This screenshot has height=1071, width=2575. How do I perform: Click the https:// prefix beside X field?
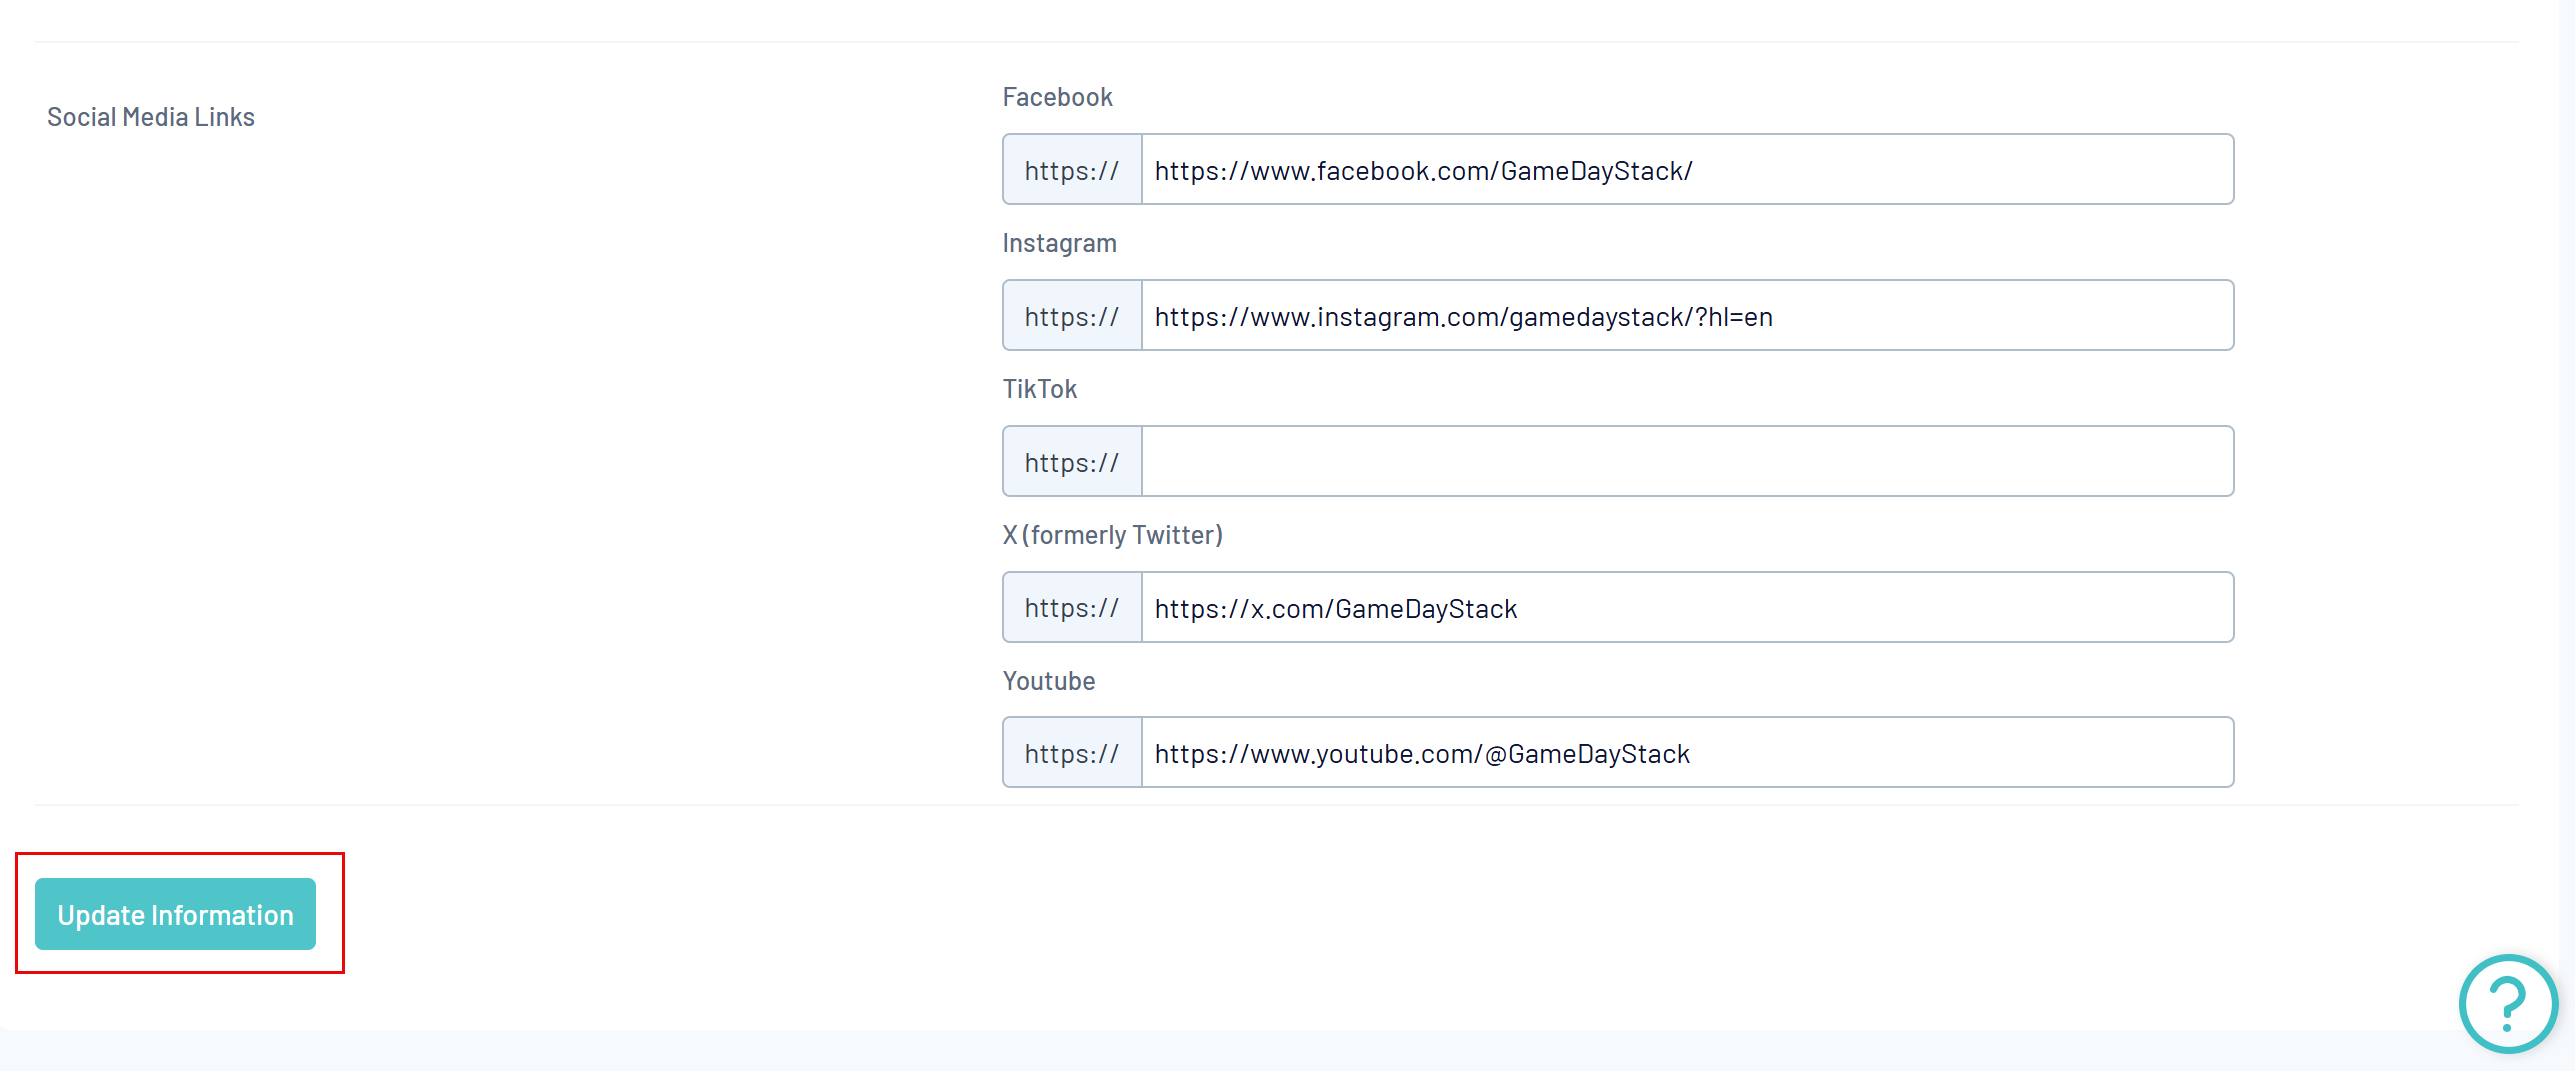click(x=1072, y=608)
